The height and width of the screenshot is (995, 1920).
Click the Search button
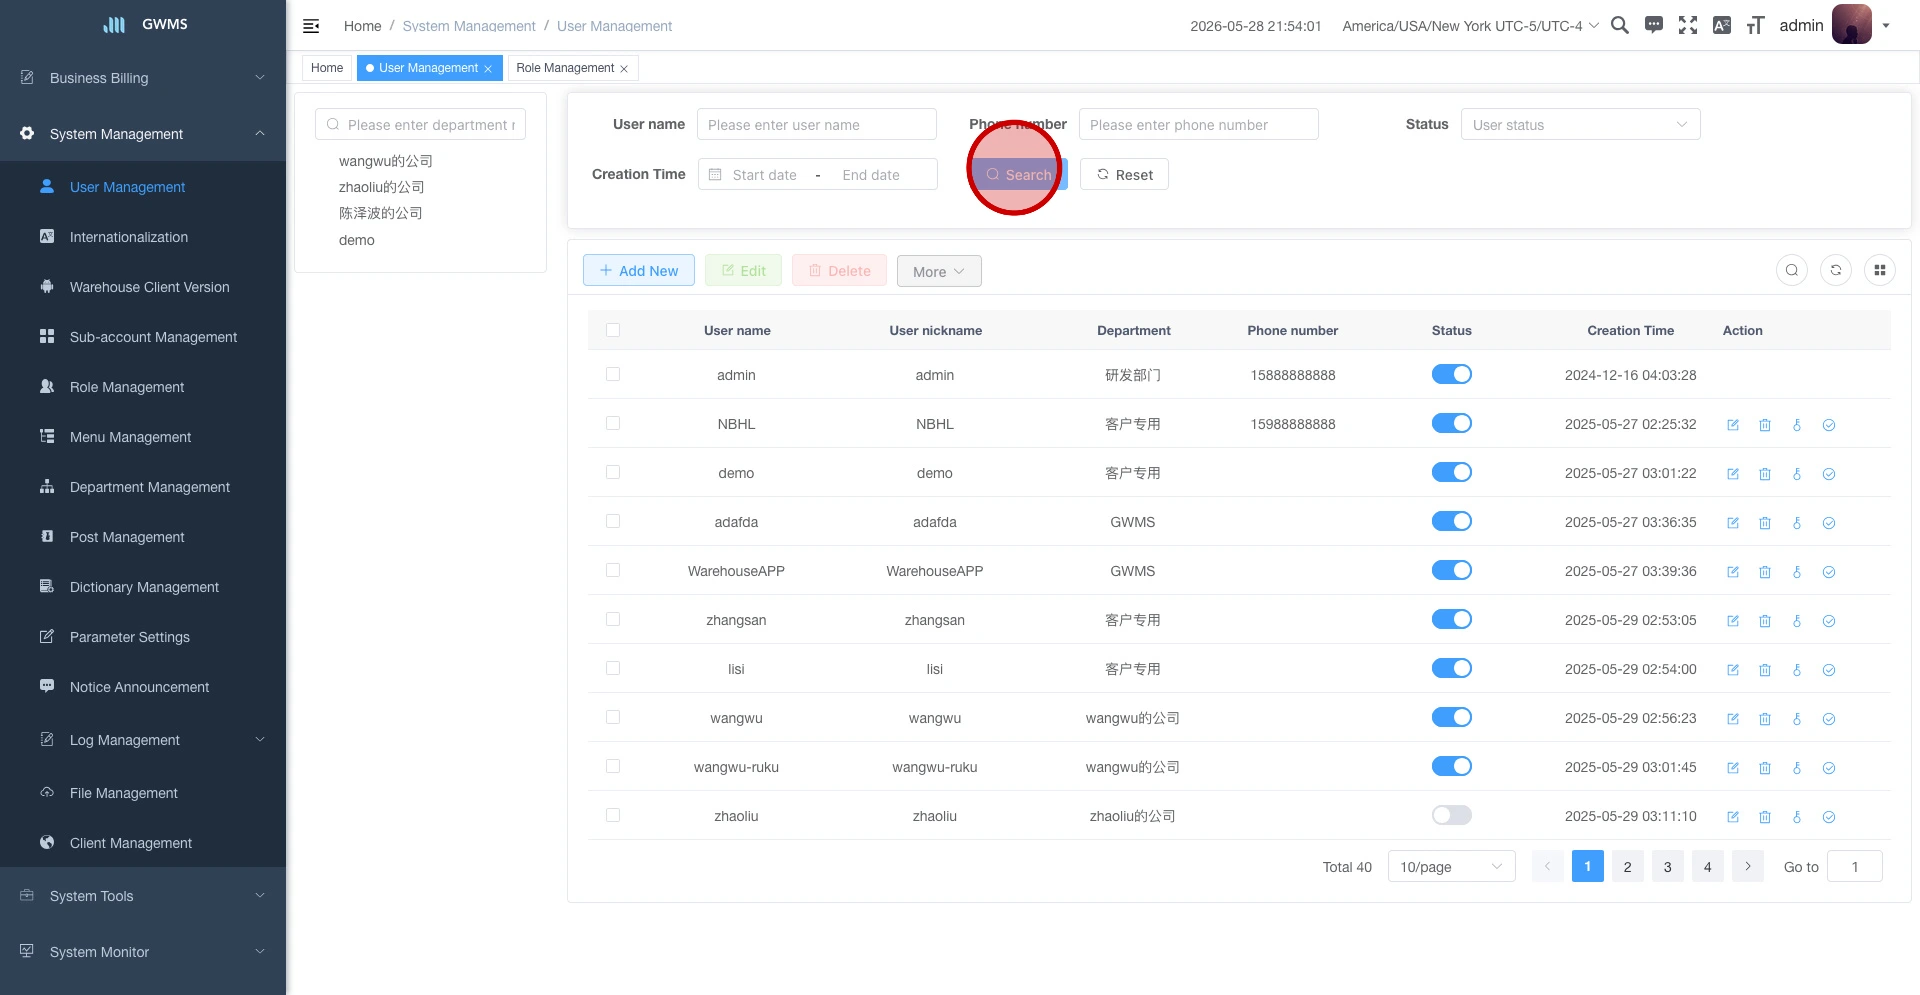pos(1019,174)
